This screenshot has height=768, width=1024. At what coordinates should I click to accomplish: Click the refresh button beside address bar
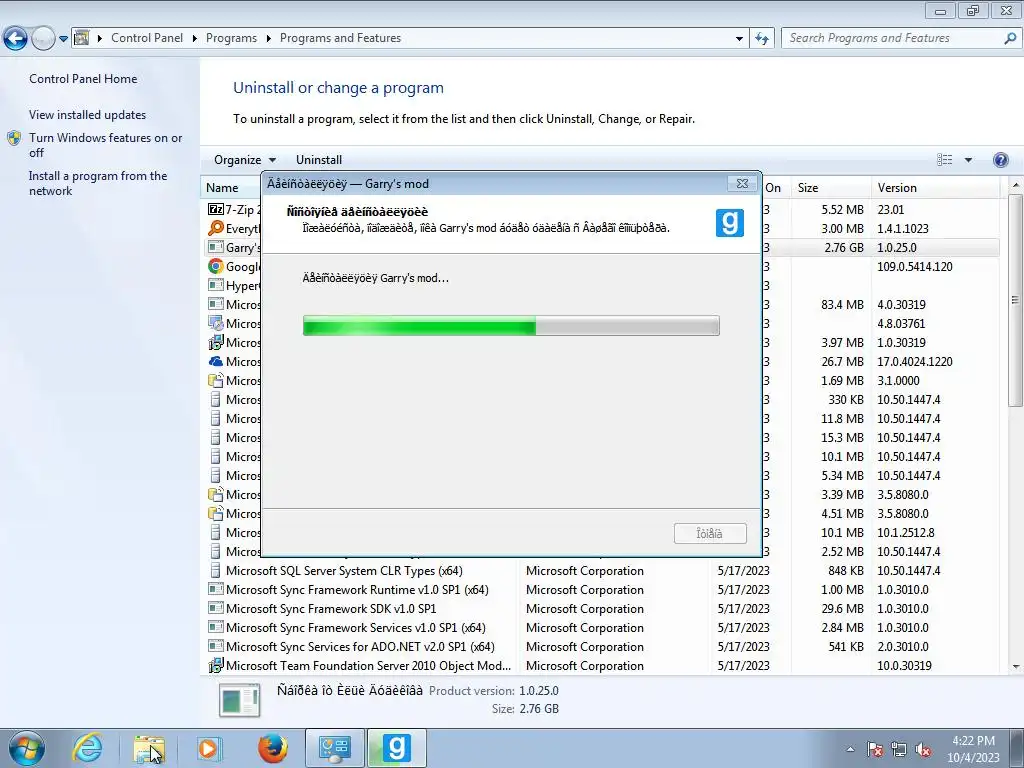761,39
